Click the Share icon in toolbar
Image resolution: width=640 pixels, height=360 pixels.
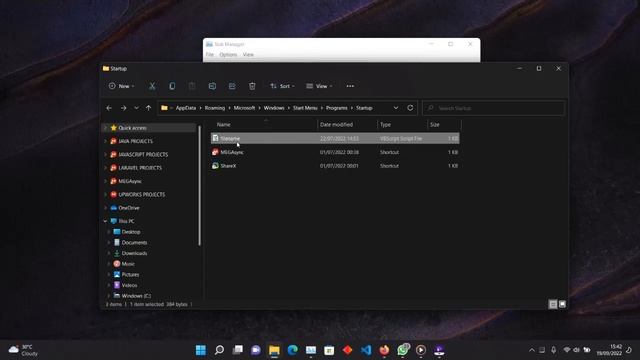pos(232,86)
